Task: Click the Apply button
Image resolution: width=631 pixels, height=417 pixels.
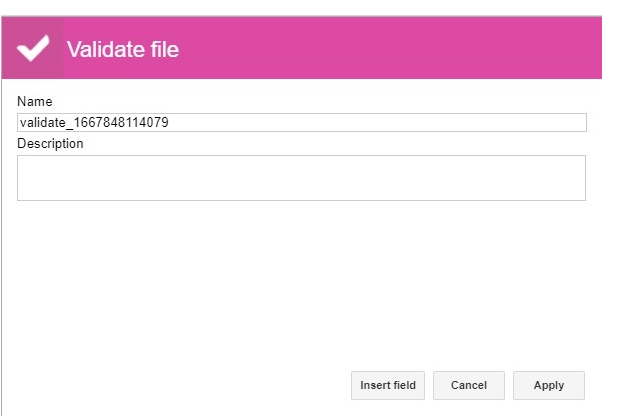Action: pos(549,385)
